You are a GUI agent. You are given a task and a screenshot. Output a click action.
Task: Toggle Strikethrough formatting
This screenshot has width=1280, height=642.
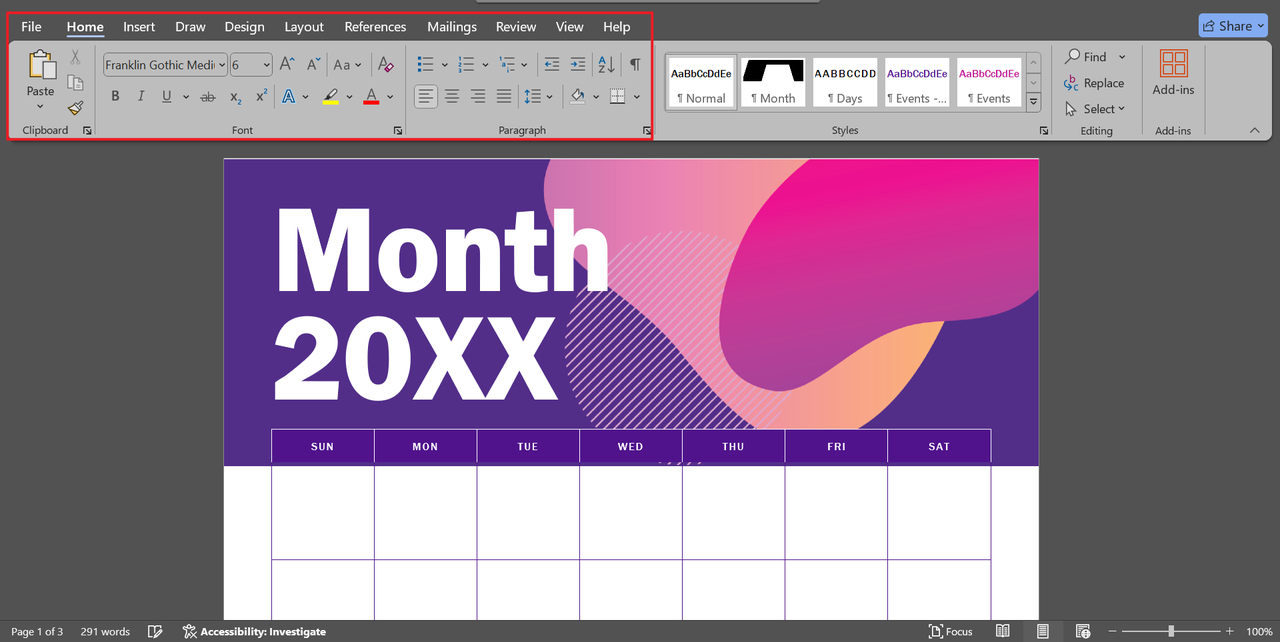coord(208,96)
